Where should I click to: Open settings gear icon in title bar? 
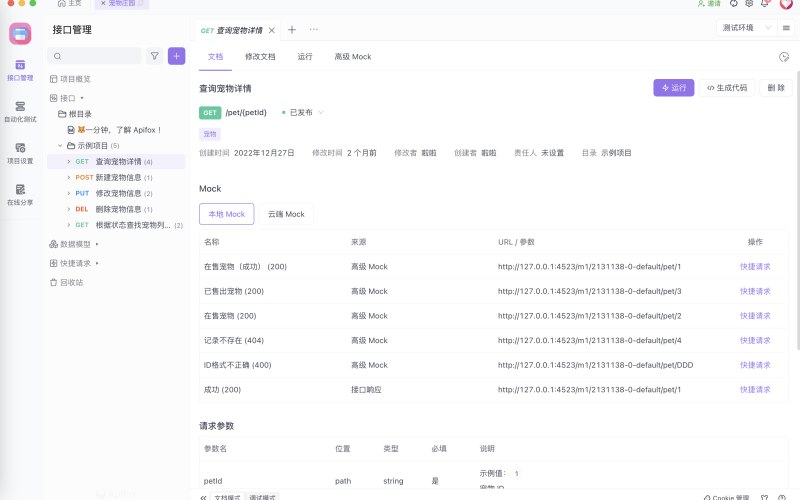(749, 3)
